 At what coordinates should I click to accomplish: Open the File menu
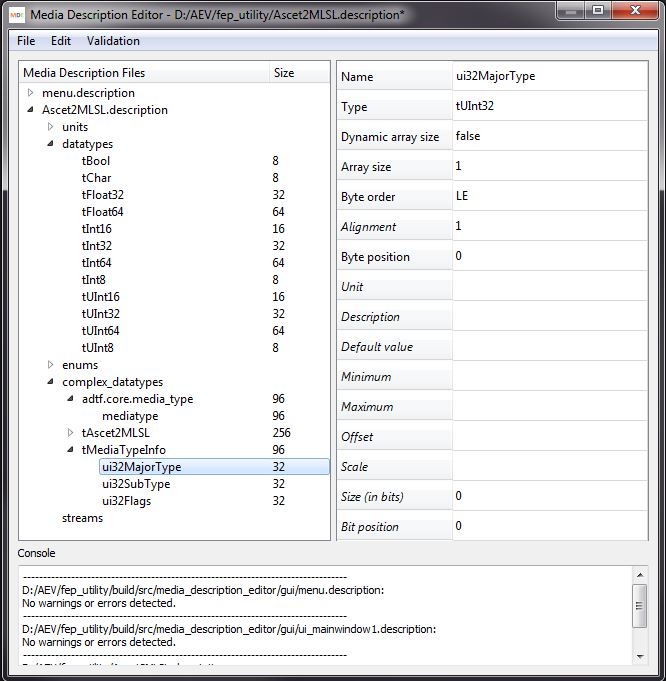(x=26, y=41)
